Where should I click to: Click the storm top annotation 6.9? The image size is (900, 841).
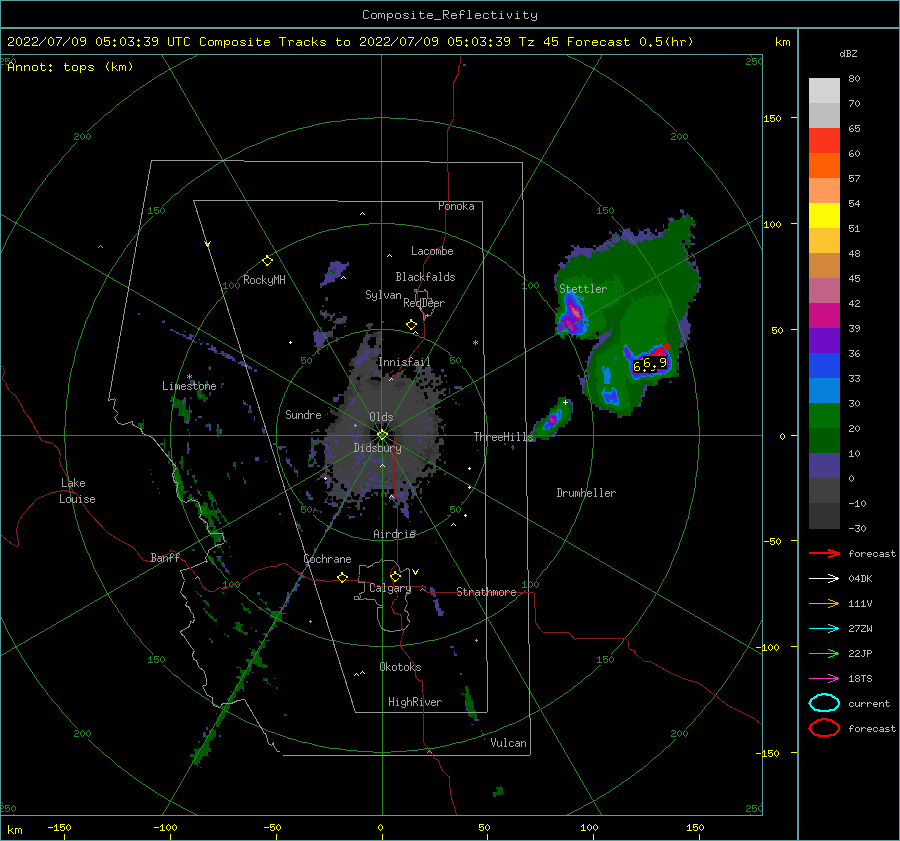(654, 363)
